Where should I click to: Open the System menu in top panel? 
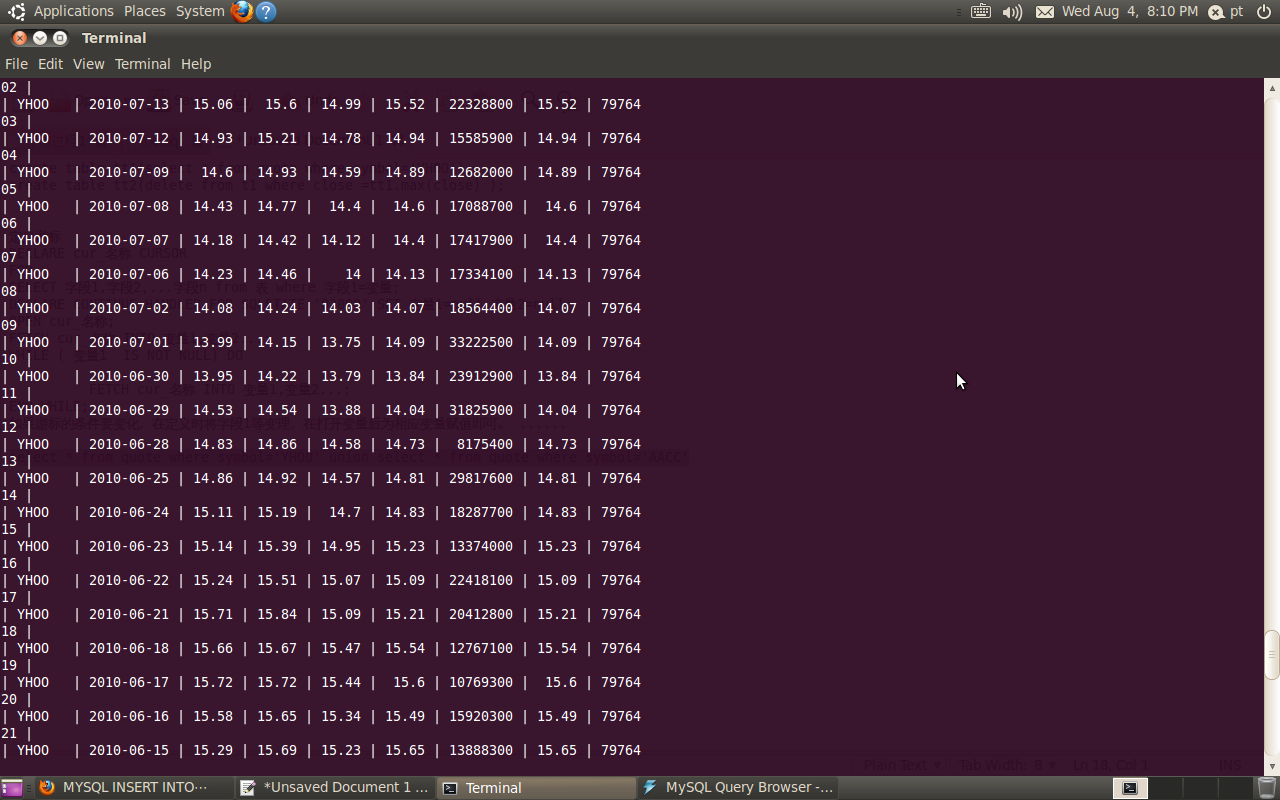(200, 11)
